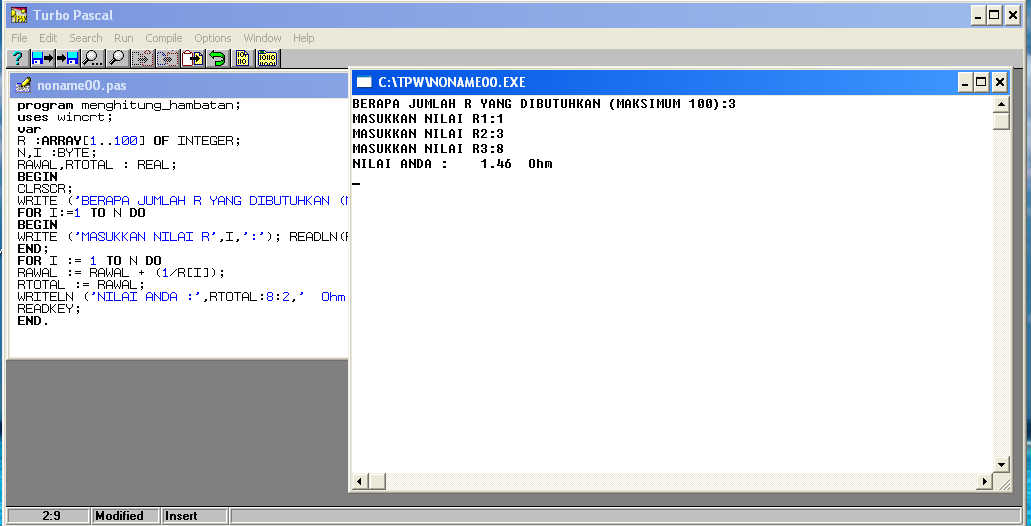The height and width of the screenshot is (526, 1031).
Task: Click the Search Again magnifier icon
Action: click(x=117, y=59)
